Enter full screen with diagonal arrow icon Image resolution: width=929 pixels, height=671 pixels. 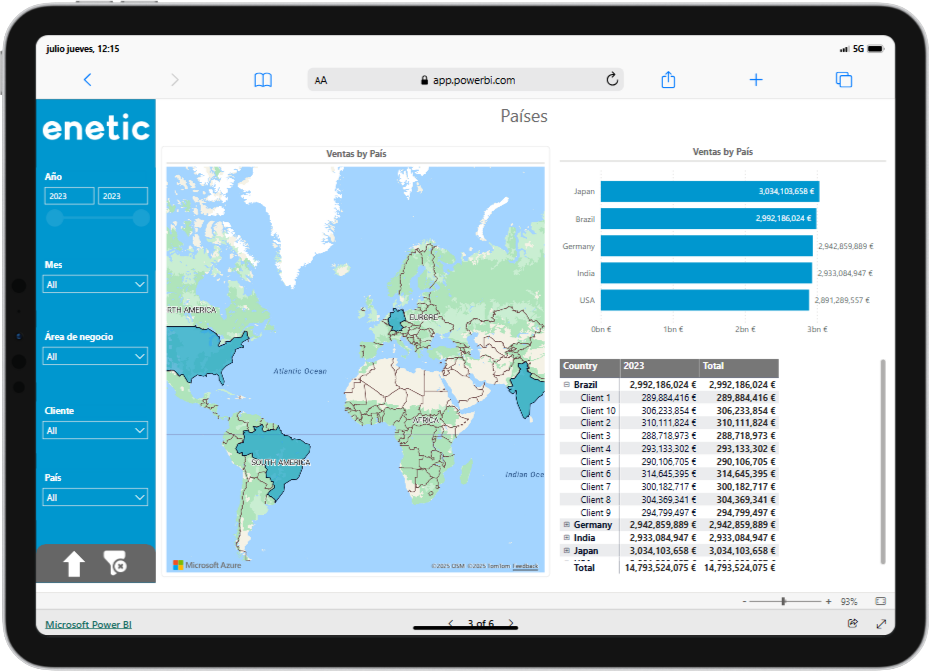pyautogui.click(x=881, y=624)
